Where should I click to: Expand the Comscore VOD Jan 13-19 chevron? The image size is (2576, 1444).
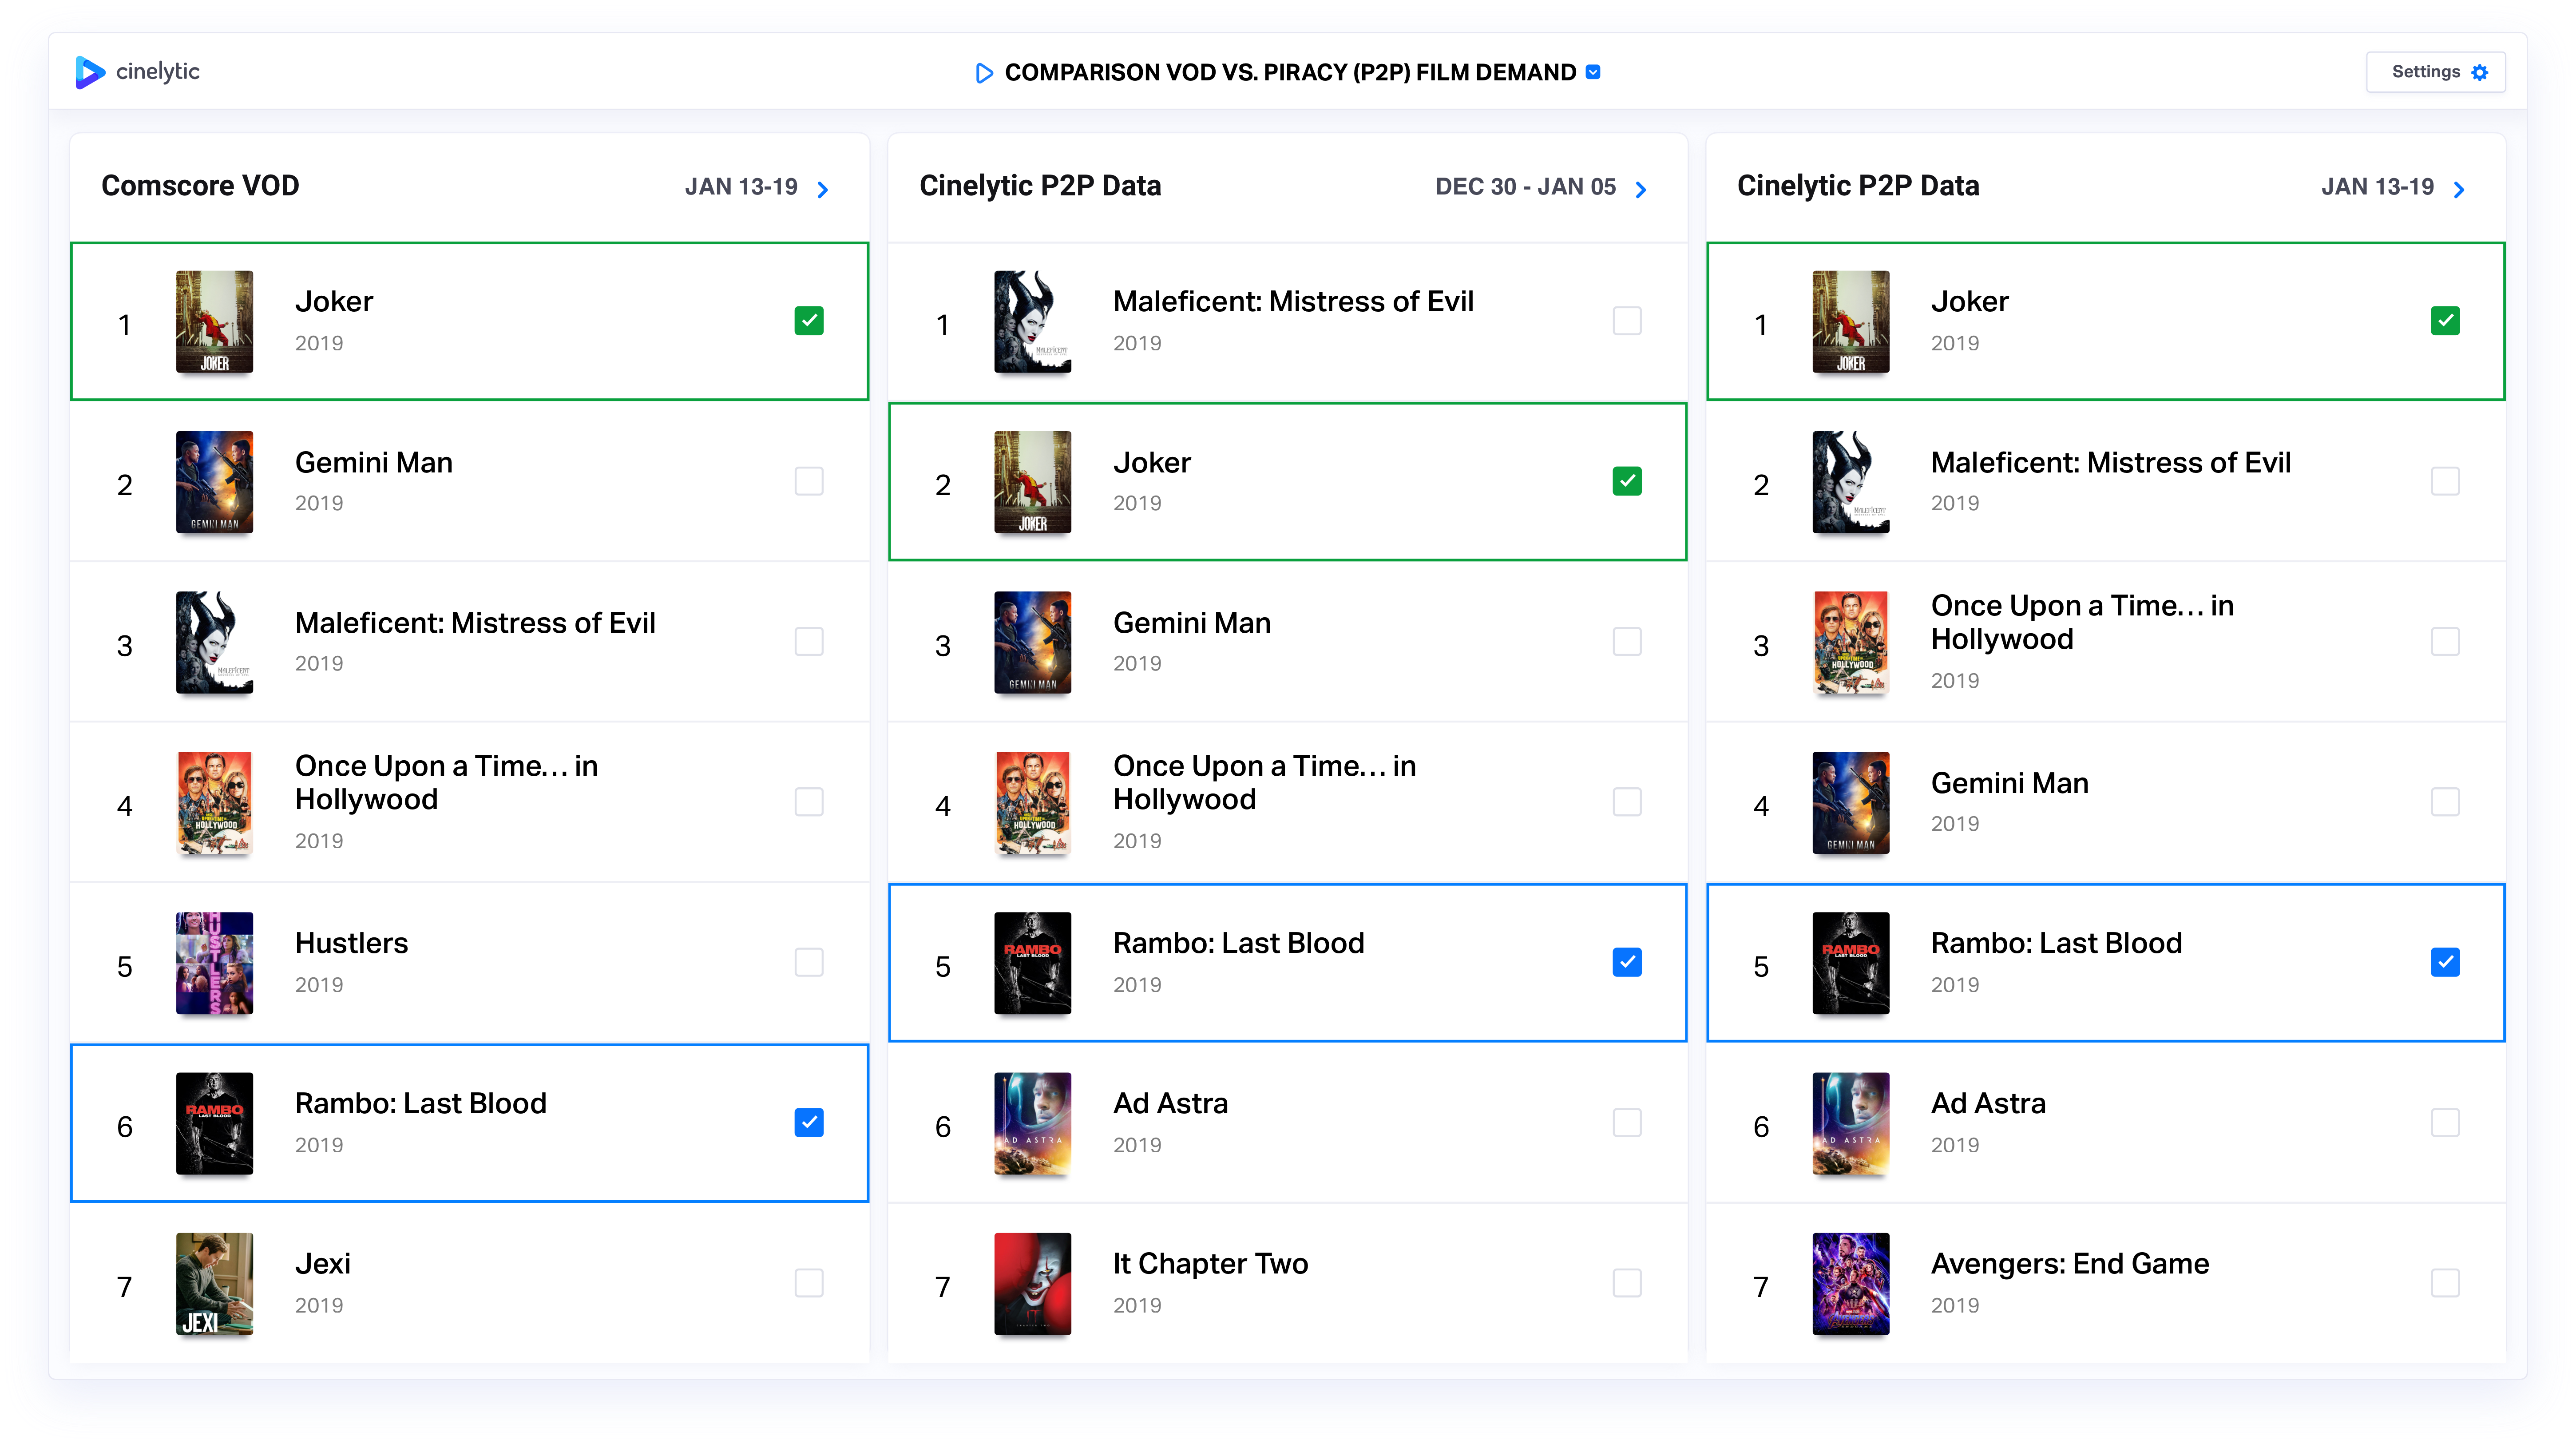822,189
